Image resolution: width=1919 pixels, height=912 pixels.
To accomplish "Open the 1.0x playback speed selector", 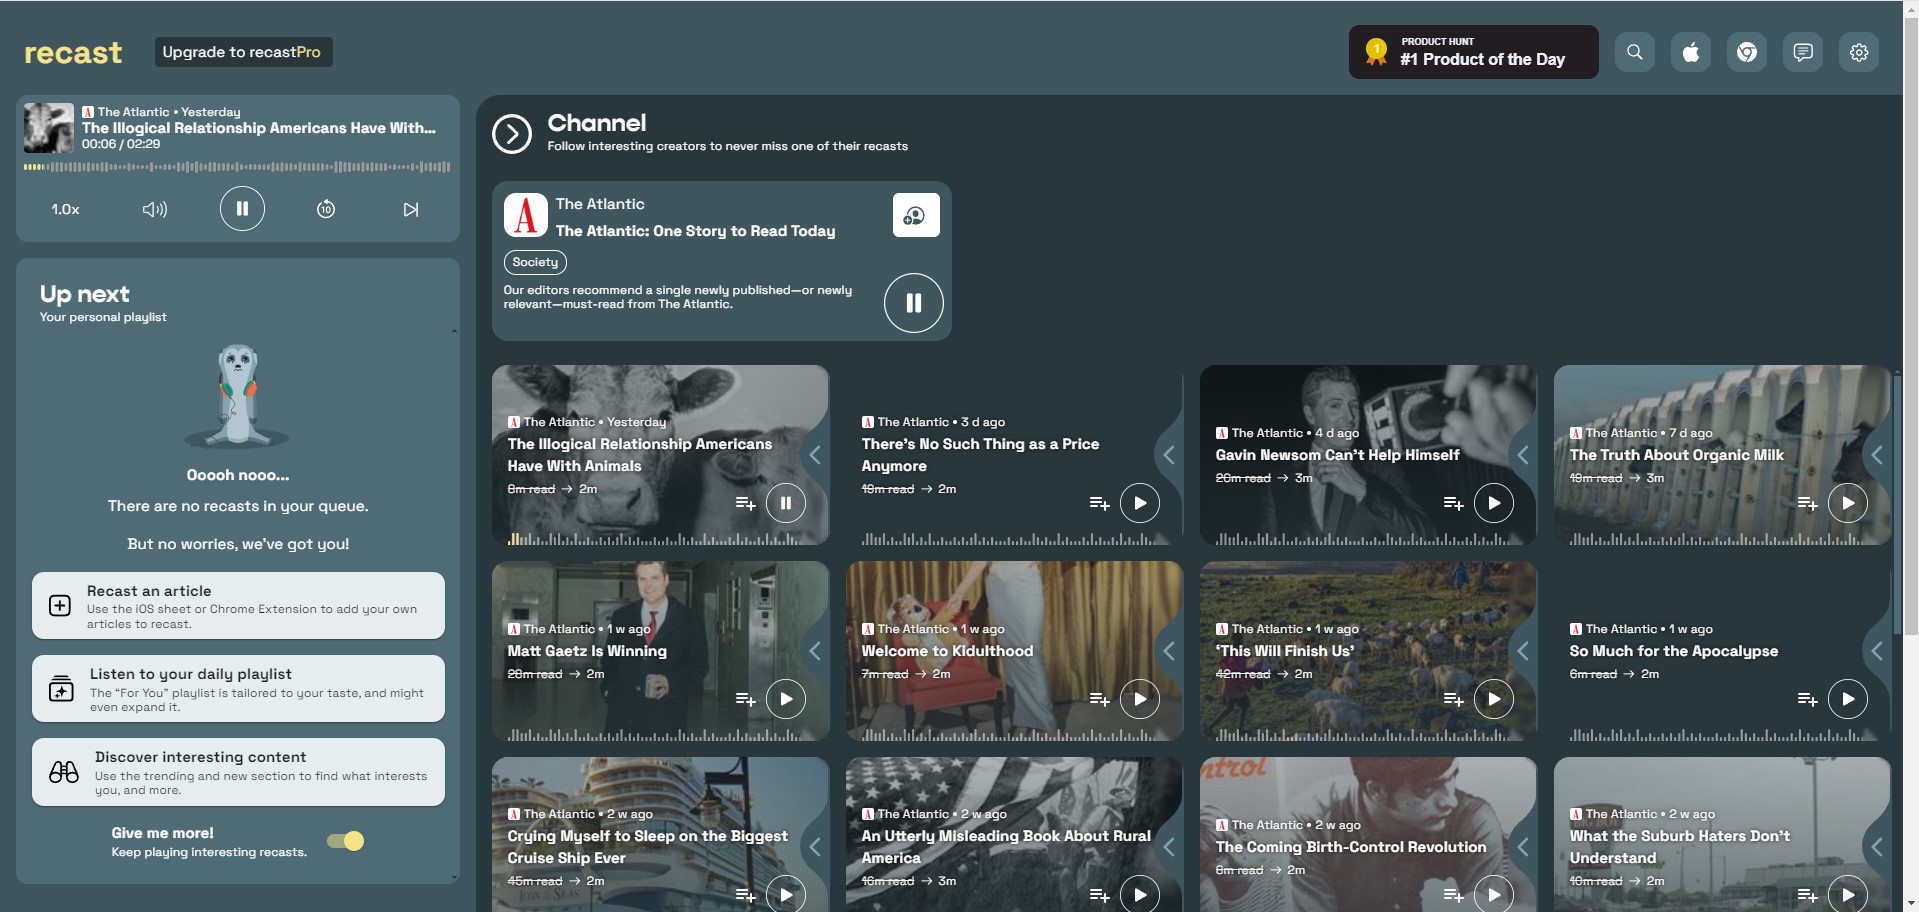I will pyautogui.click(x=66, y=209).
